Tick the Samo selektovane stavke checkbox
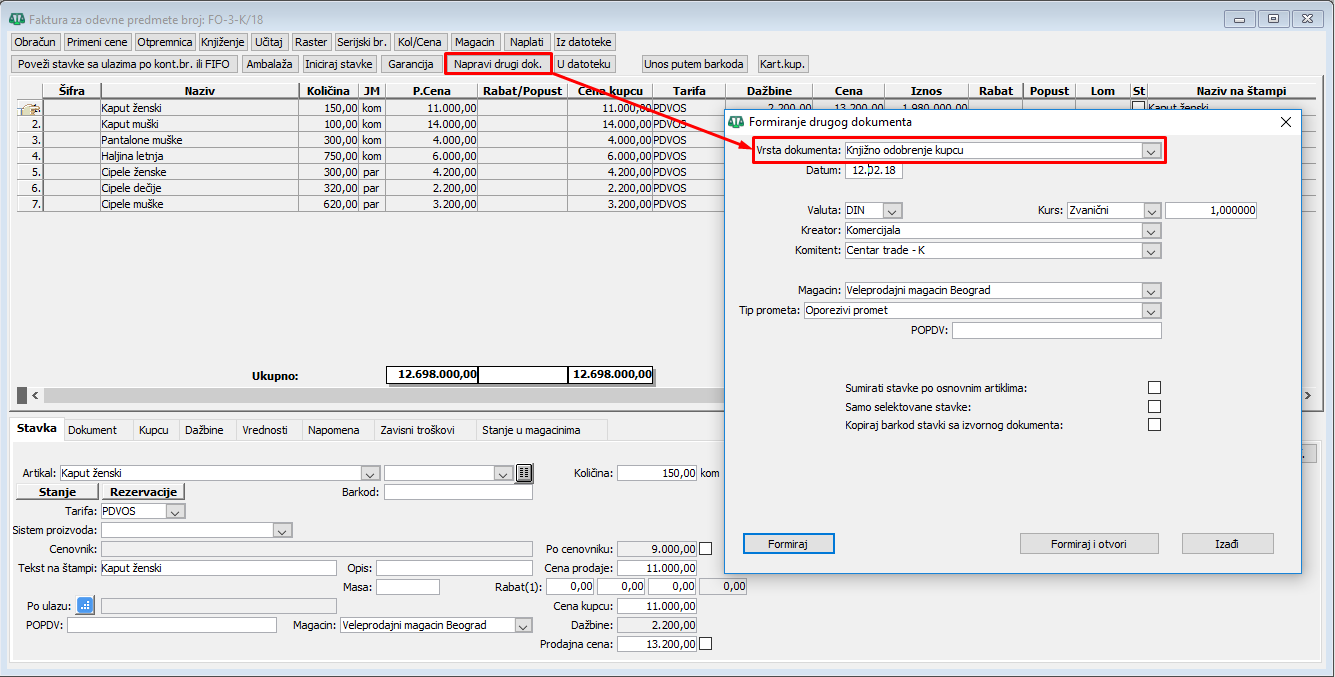This screenshot has height=677, width=1335. (1154, 406)
